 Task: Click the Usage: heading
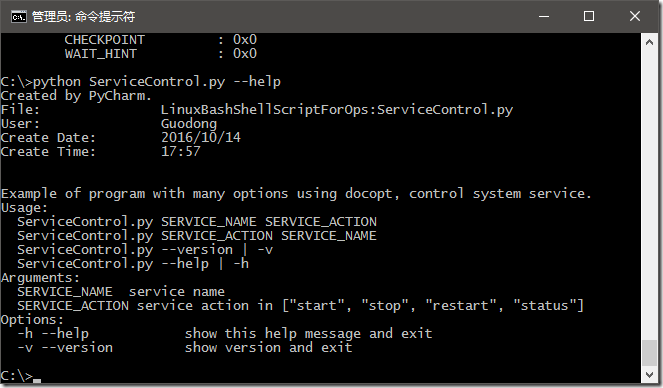pos(25,208)
